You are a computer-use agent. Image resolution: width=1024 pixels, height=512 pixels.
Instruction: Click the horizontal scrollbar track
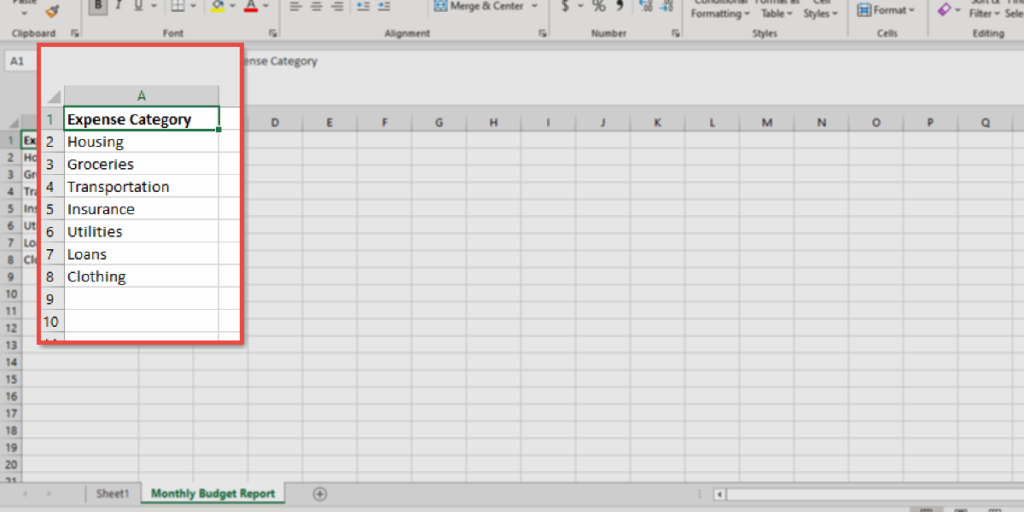point(875,494)
